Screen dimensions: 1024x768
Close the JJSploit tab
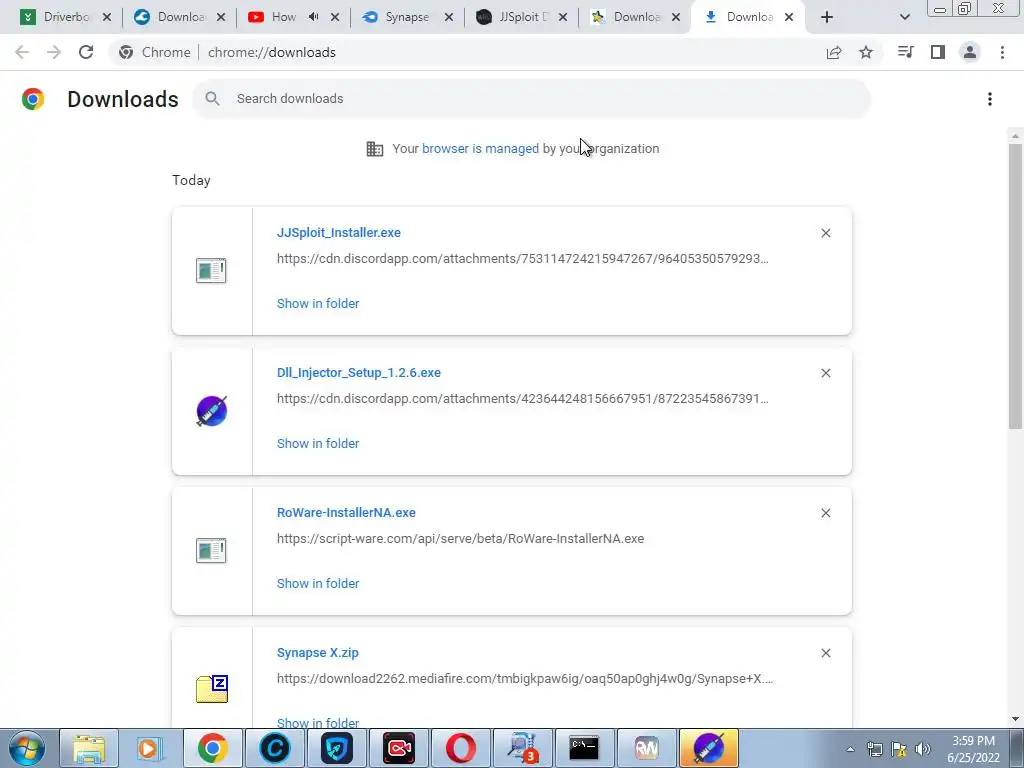tap(563, 17)
